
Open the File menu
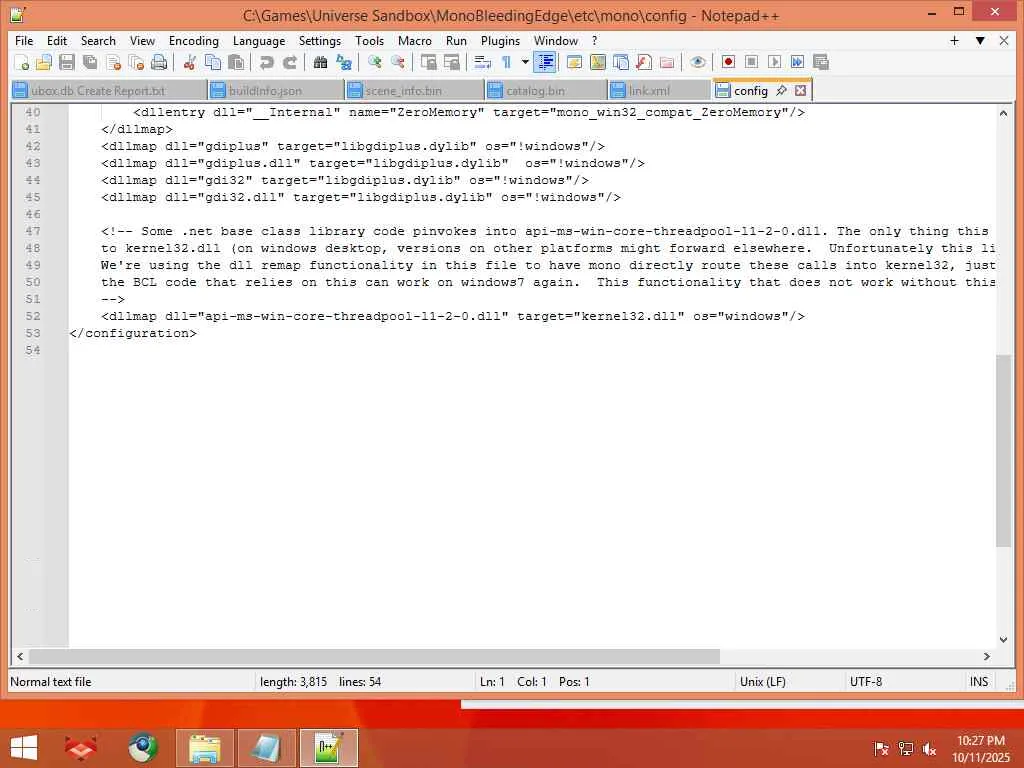click(24, 40)
